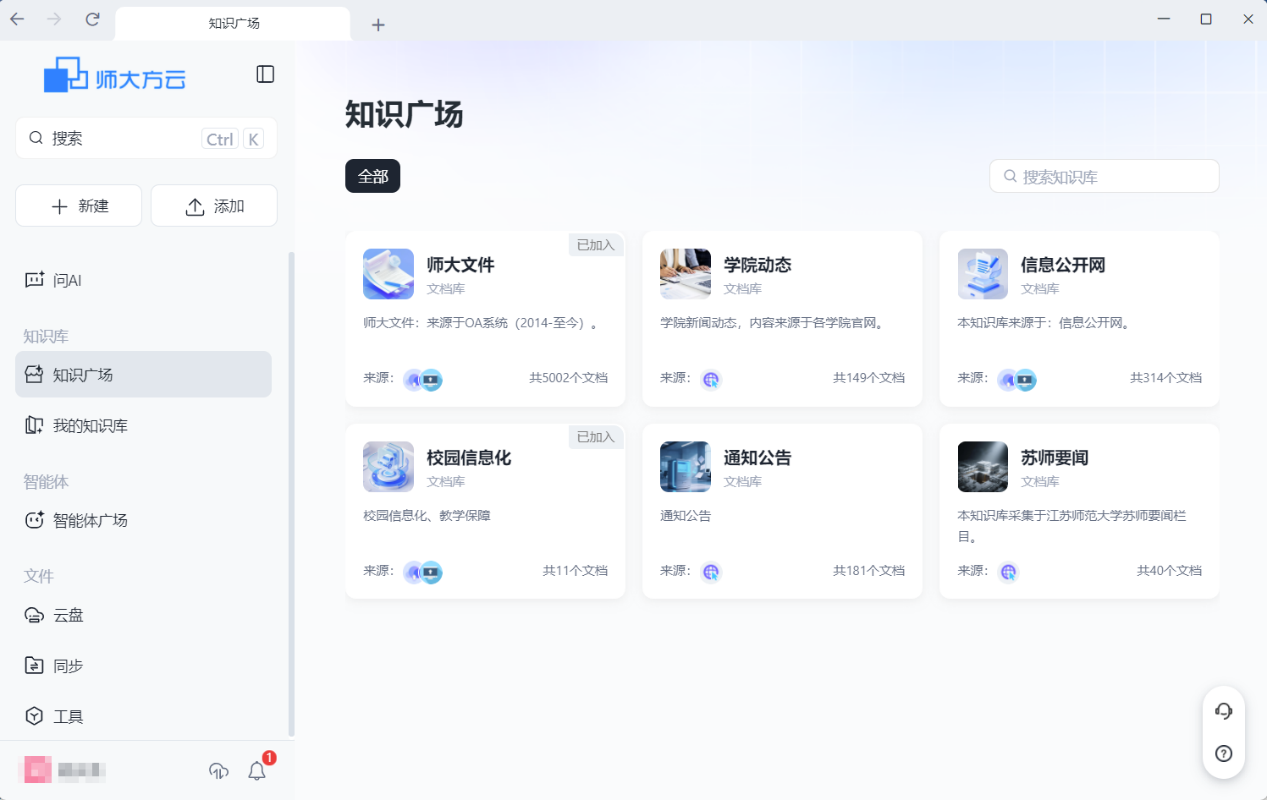Image resolution: width=1267 pixels, height=800 pixels.
Task: Click the 添加 upload button
Action: pyautogui.click(x=214, y=206)
